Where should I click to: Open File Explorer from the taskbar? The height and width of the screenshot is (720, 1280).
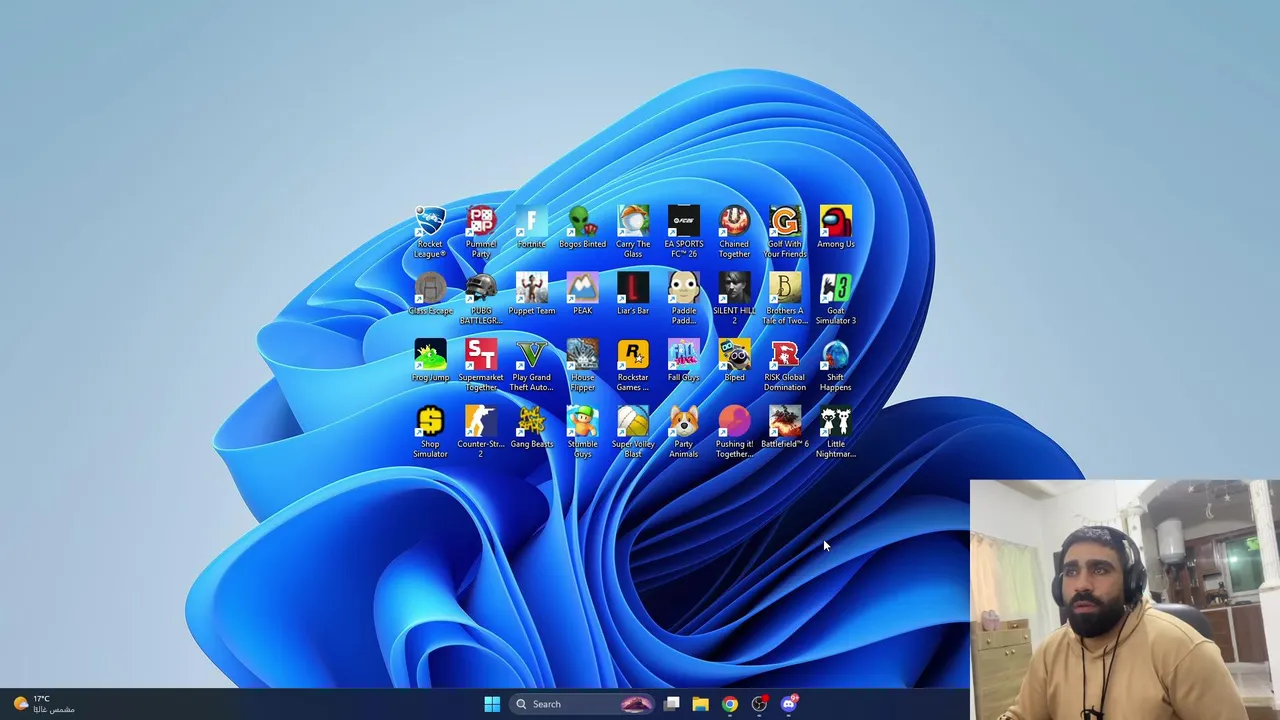700,704
